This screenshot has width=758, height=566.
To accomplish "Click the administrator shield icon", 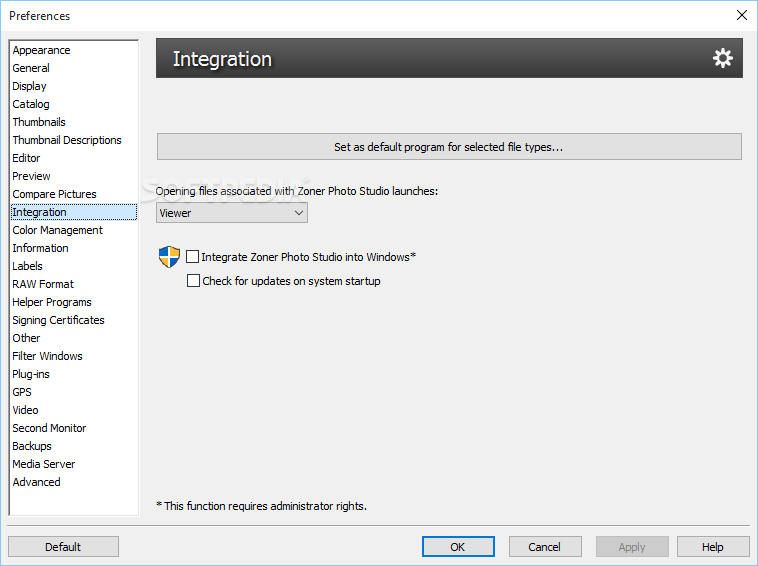I will [x=169, y=257].
